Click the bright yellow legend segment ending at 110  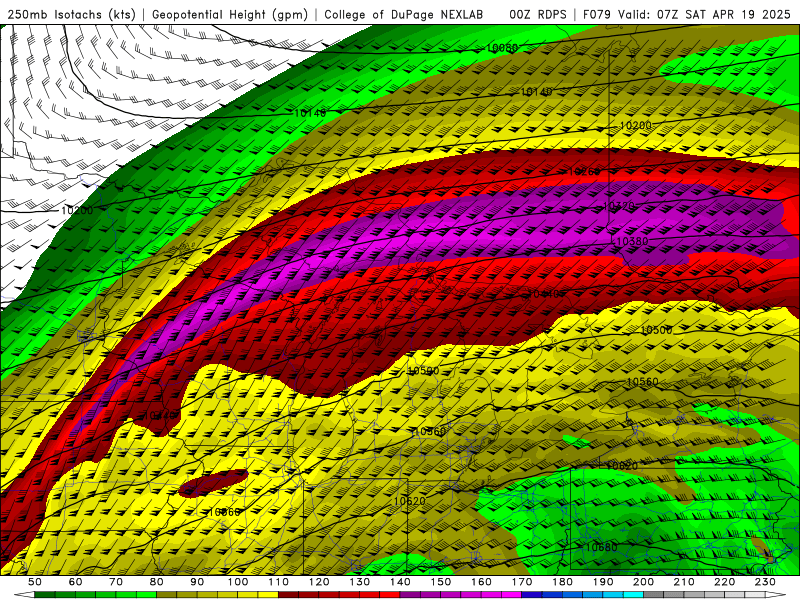(268, 595)
